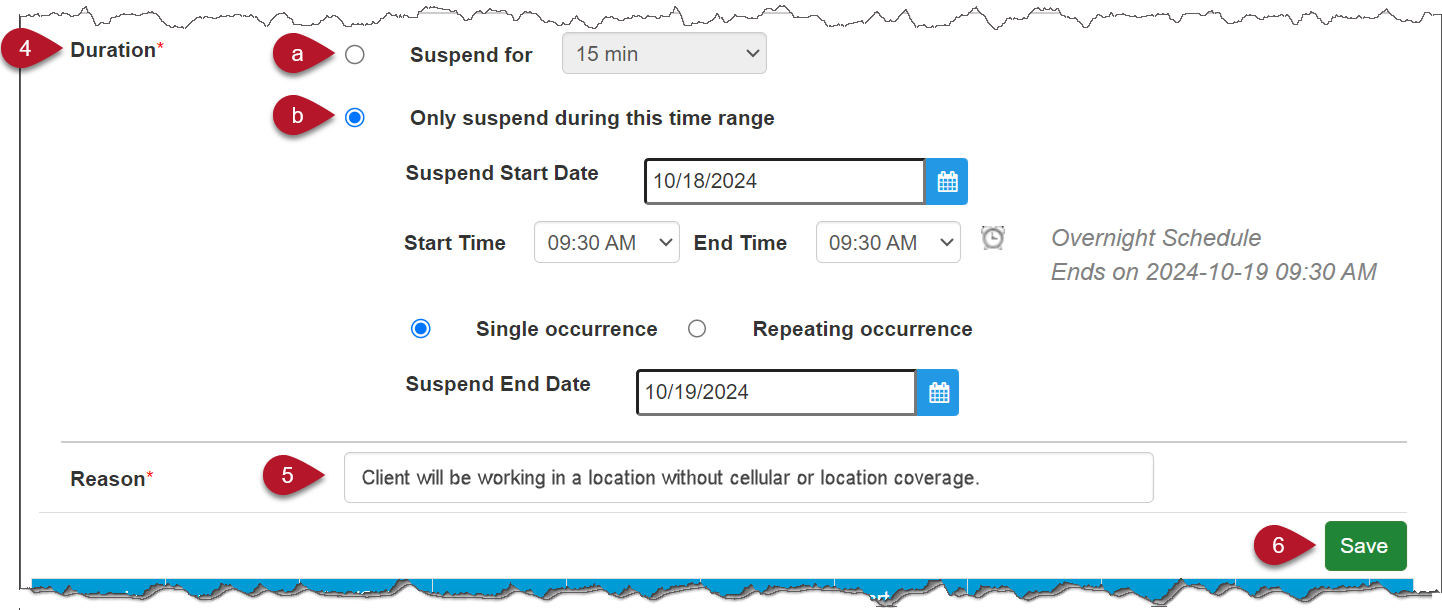Open the Suspend Start Date calendar picker

946,182
